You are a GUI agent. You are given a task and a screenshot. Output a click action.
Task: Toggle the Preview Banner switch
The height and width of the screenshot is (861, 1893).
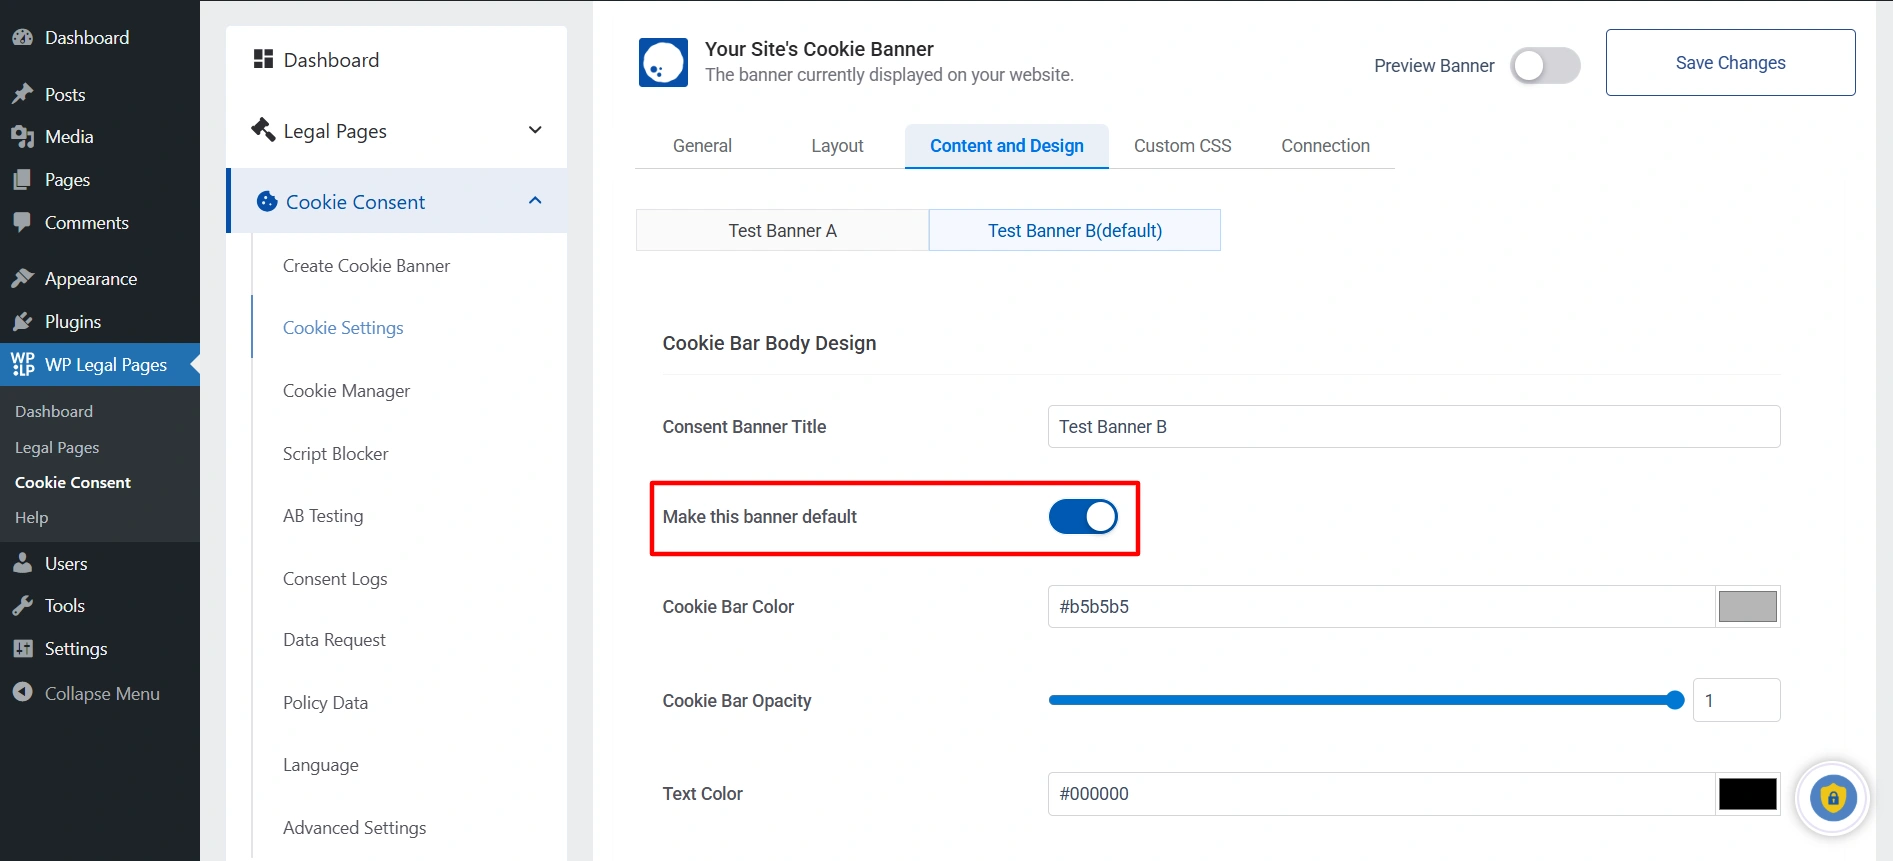pyautogui.click(x=1544, y=66)
